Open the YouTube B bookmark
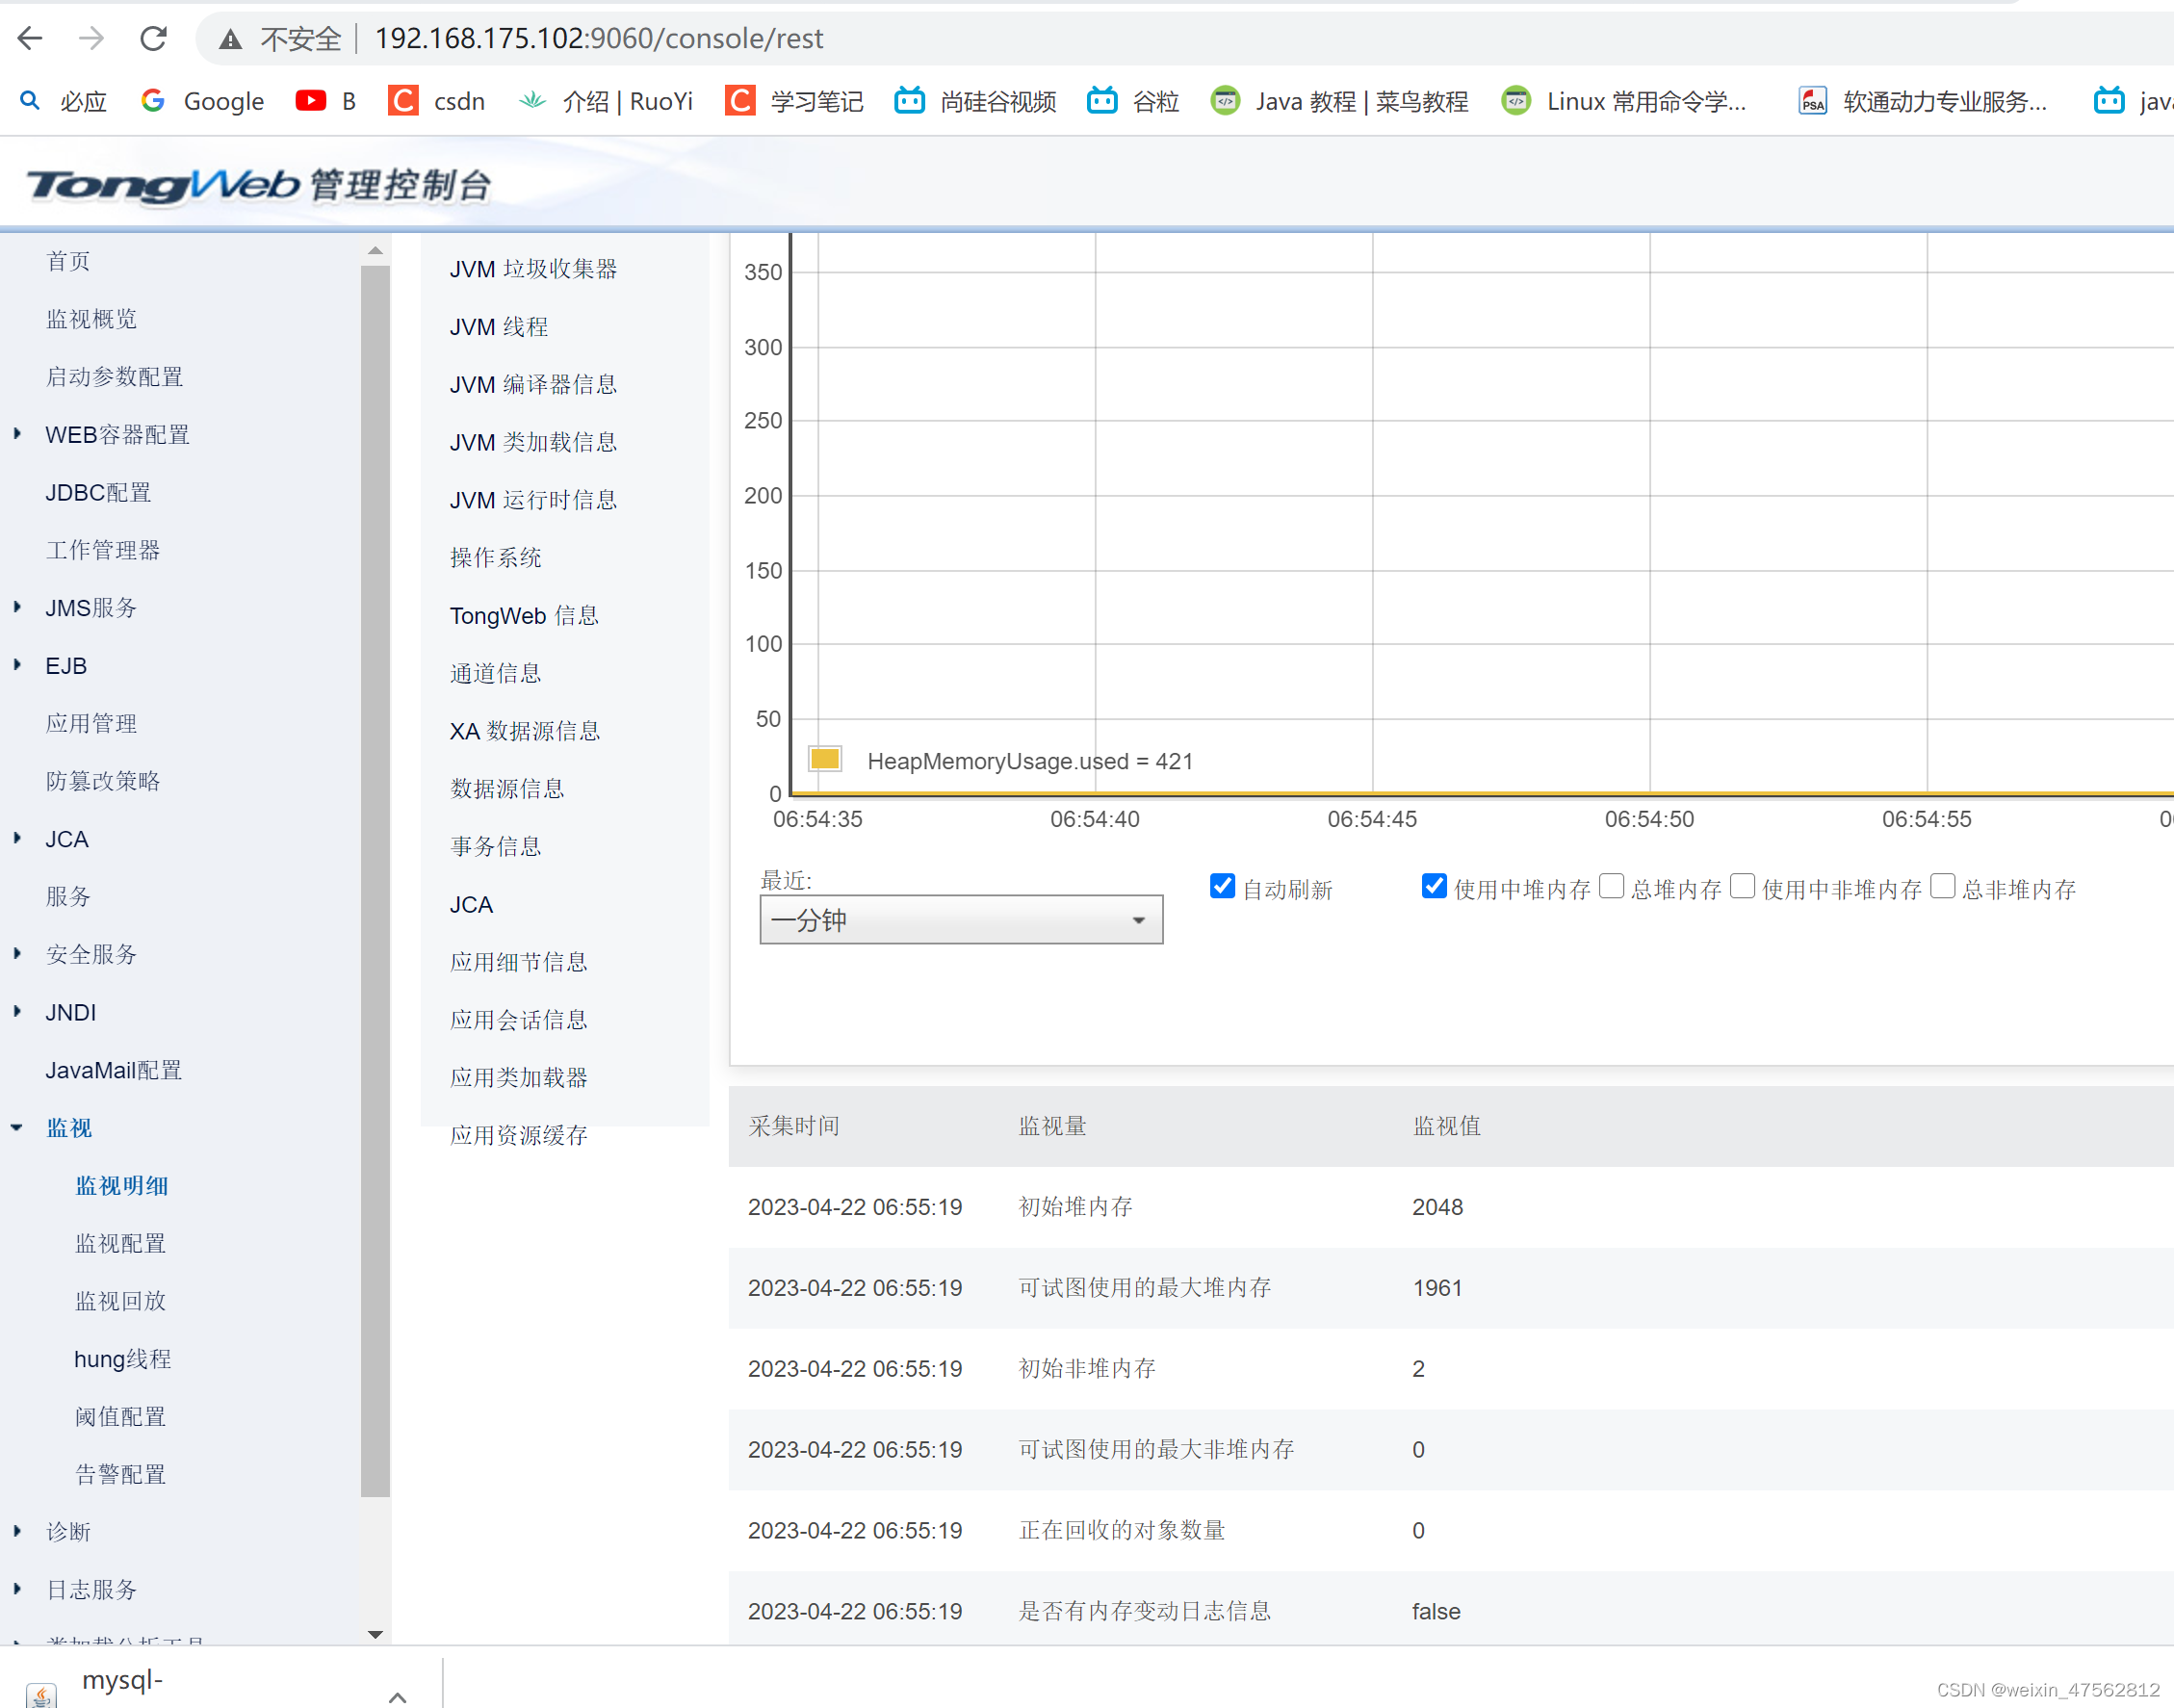This screenshot has height=1708, width=2174. pos(326,101)
